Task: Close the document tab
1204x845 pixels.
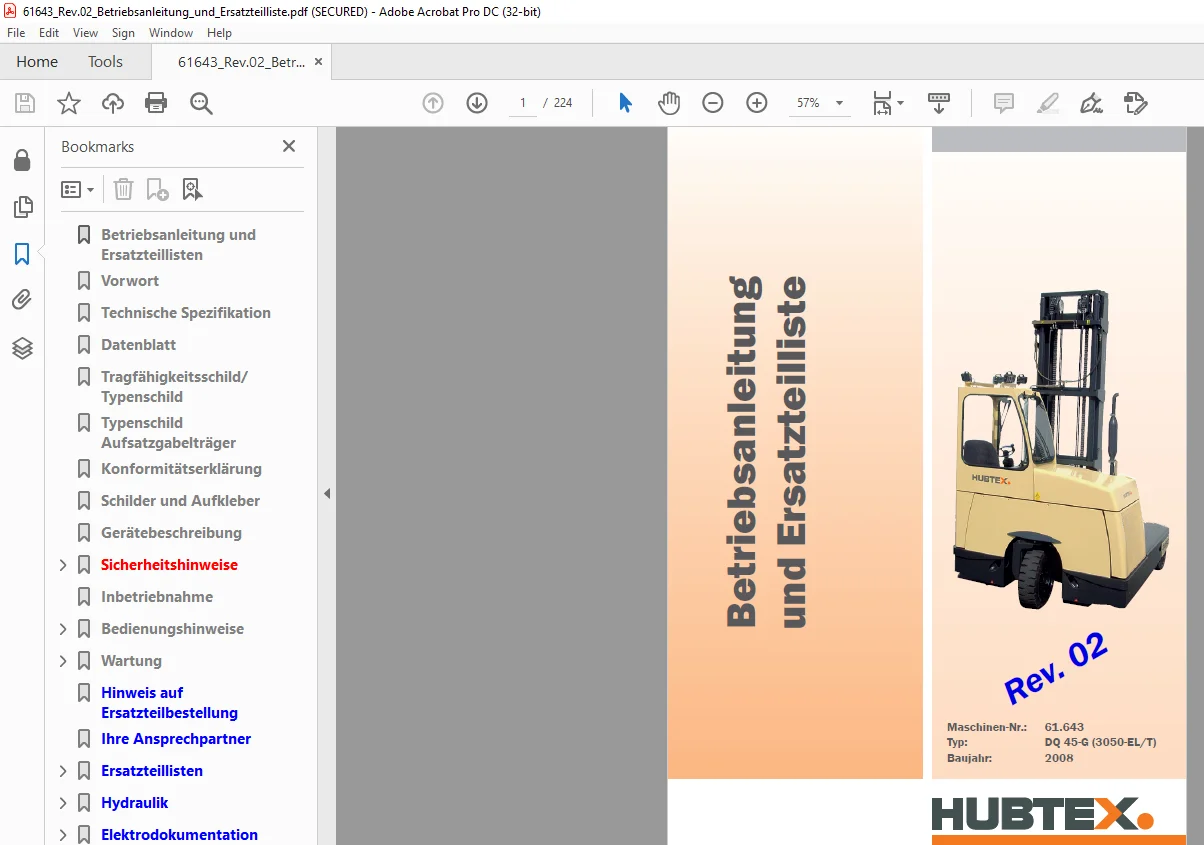Action: pos(319,62)
